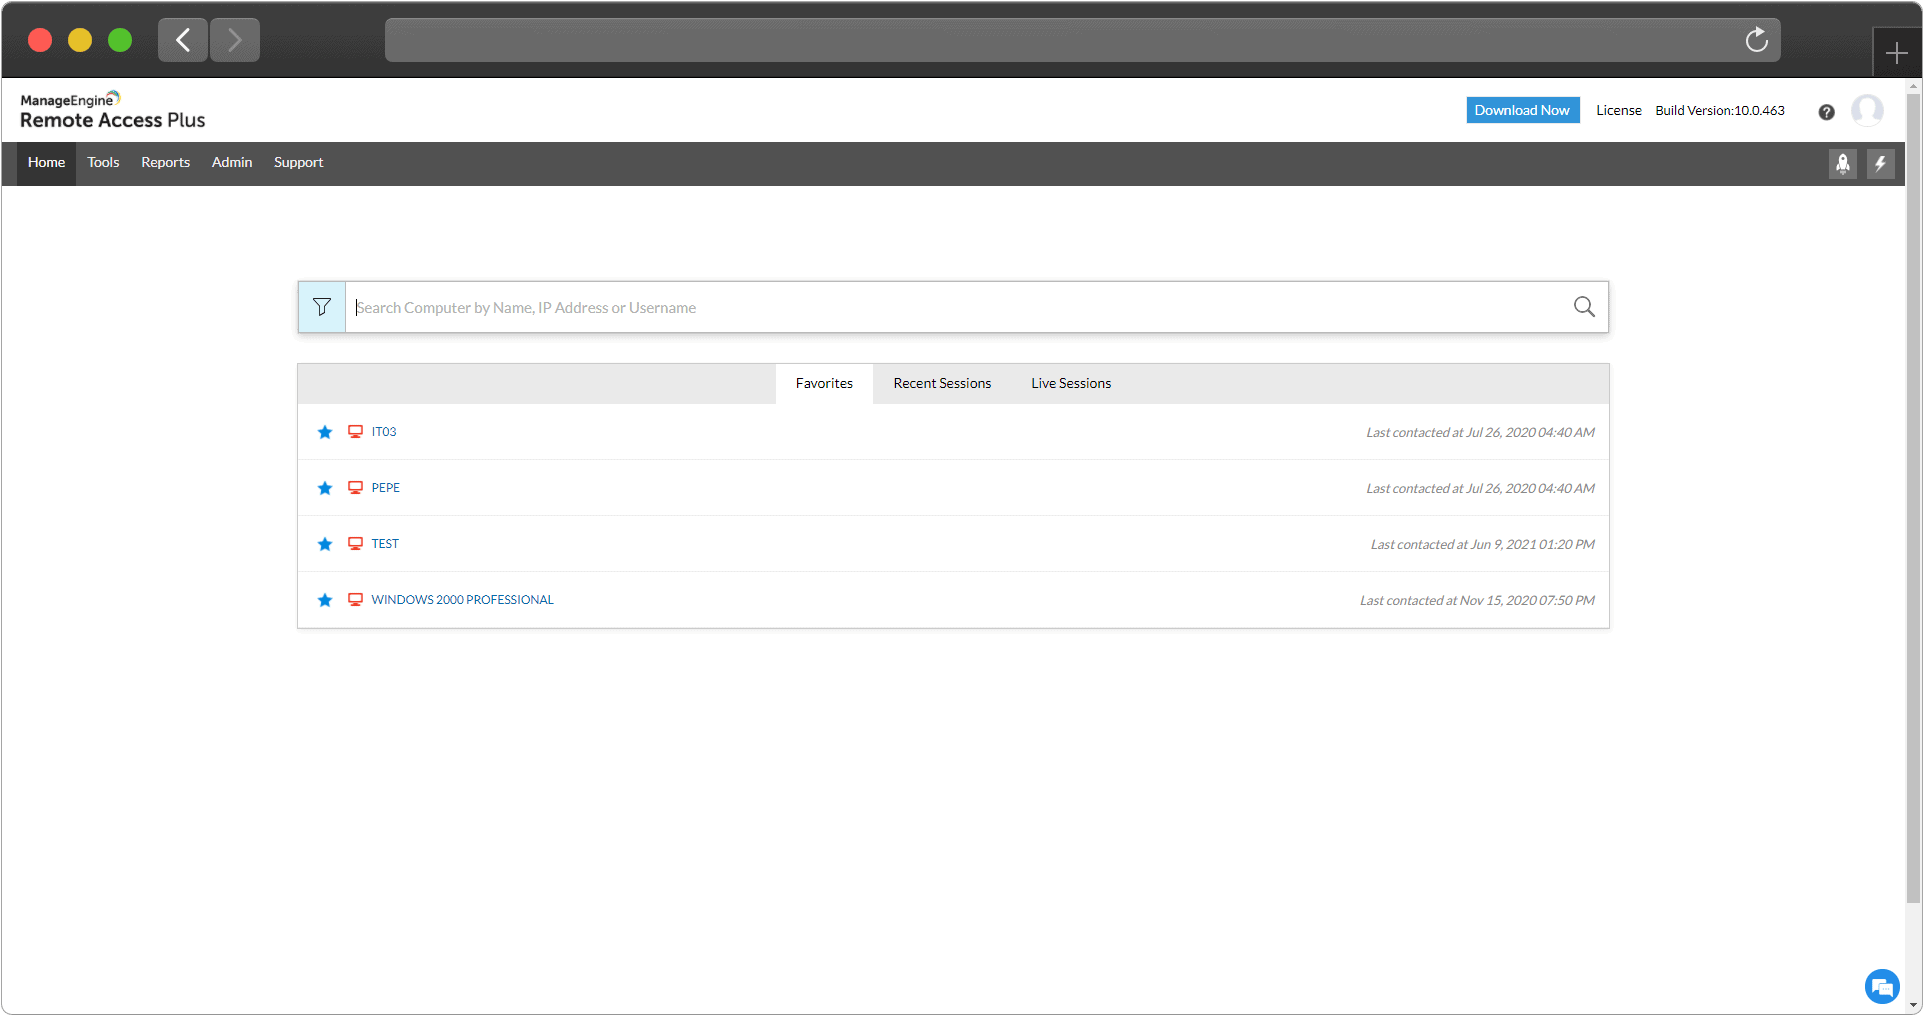Image resolution: width=1924 pixels, height=1016 pixels.
Task: Unfavorite IT03 using its star icon
Action: click(325, 432)
